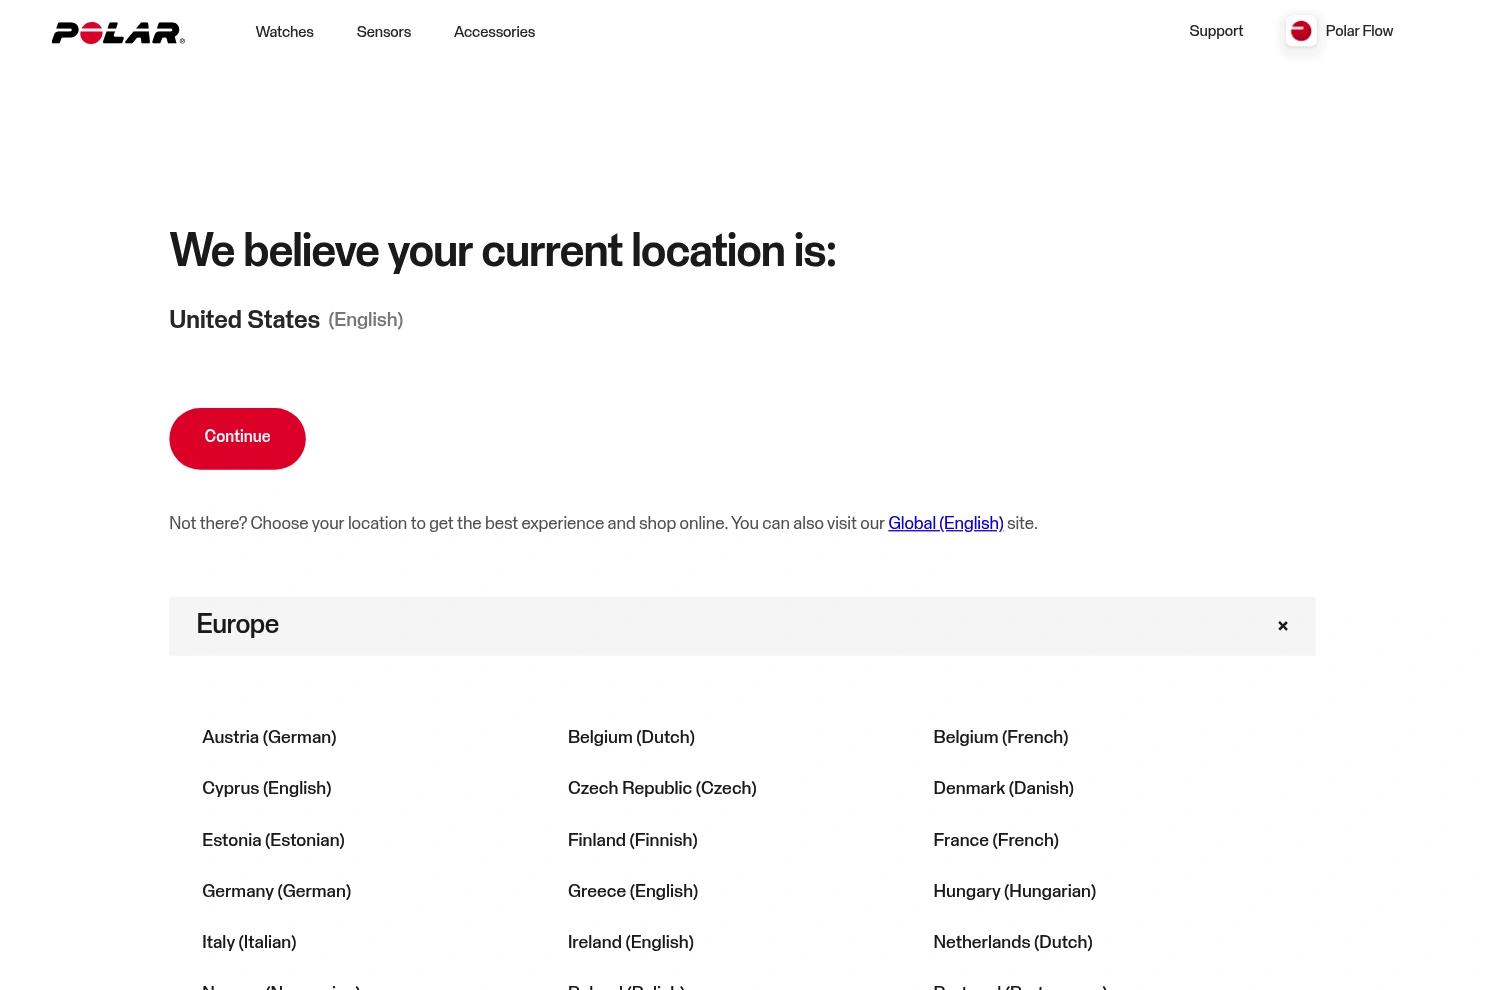Pick Denmark (Danish)
Image resolution: width=1485 pixels, height=990 pixels.
pos(1003,788)
